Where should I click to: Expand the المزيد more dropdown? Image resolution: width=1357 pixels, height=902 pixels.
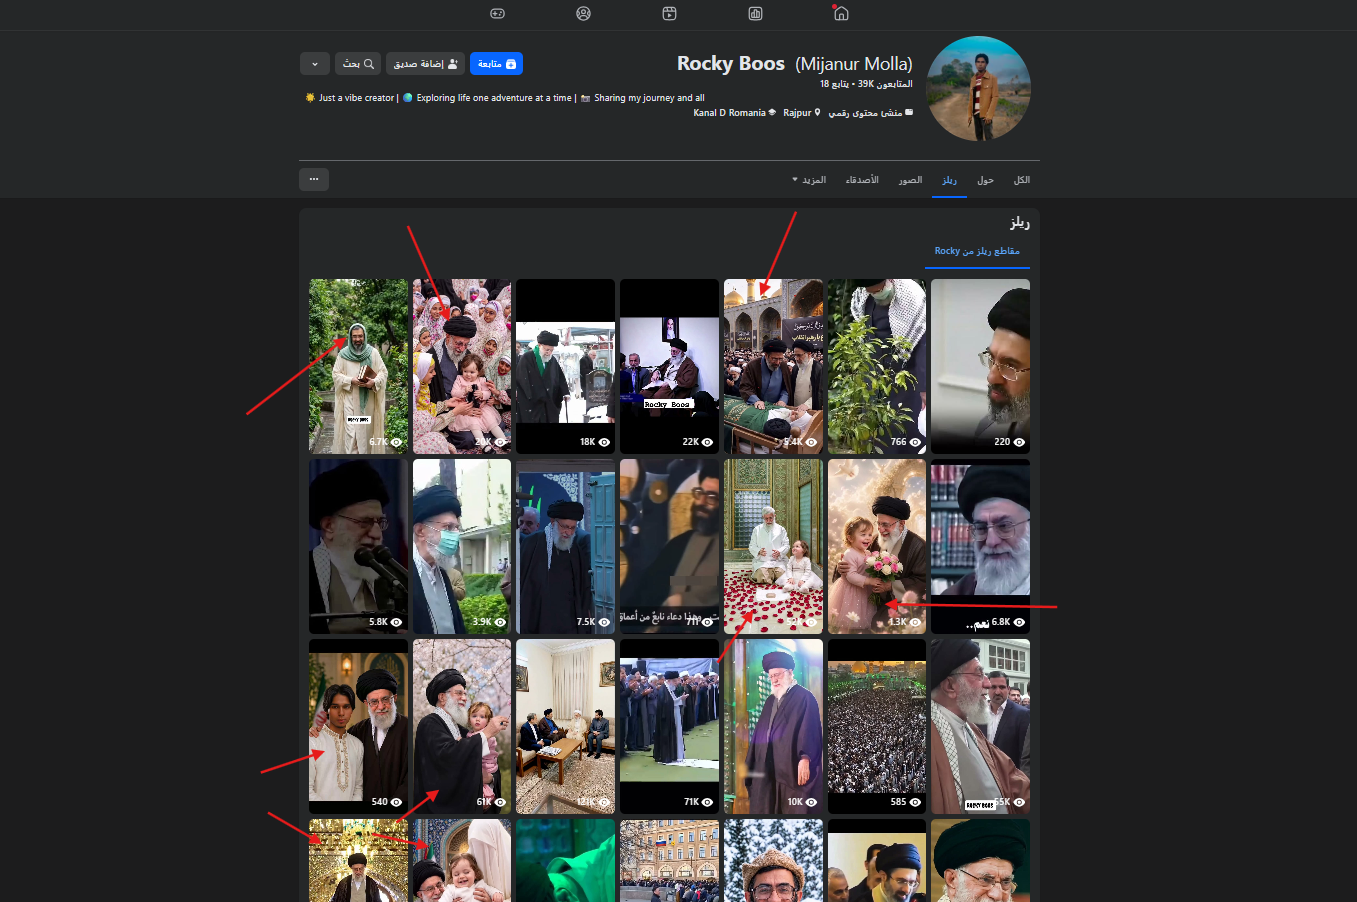click(809, 180)
